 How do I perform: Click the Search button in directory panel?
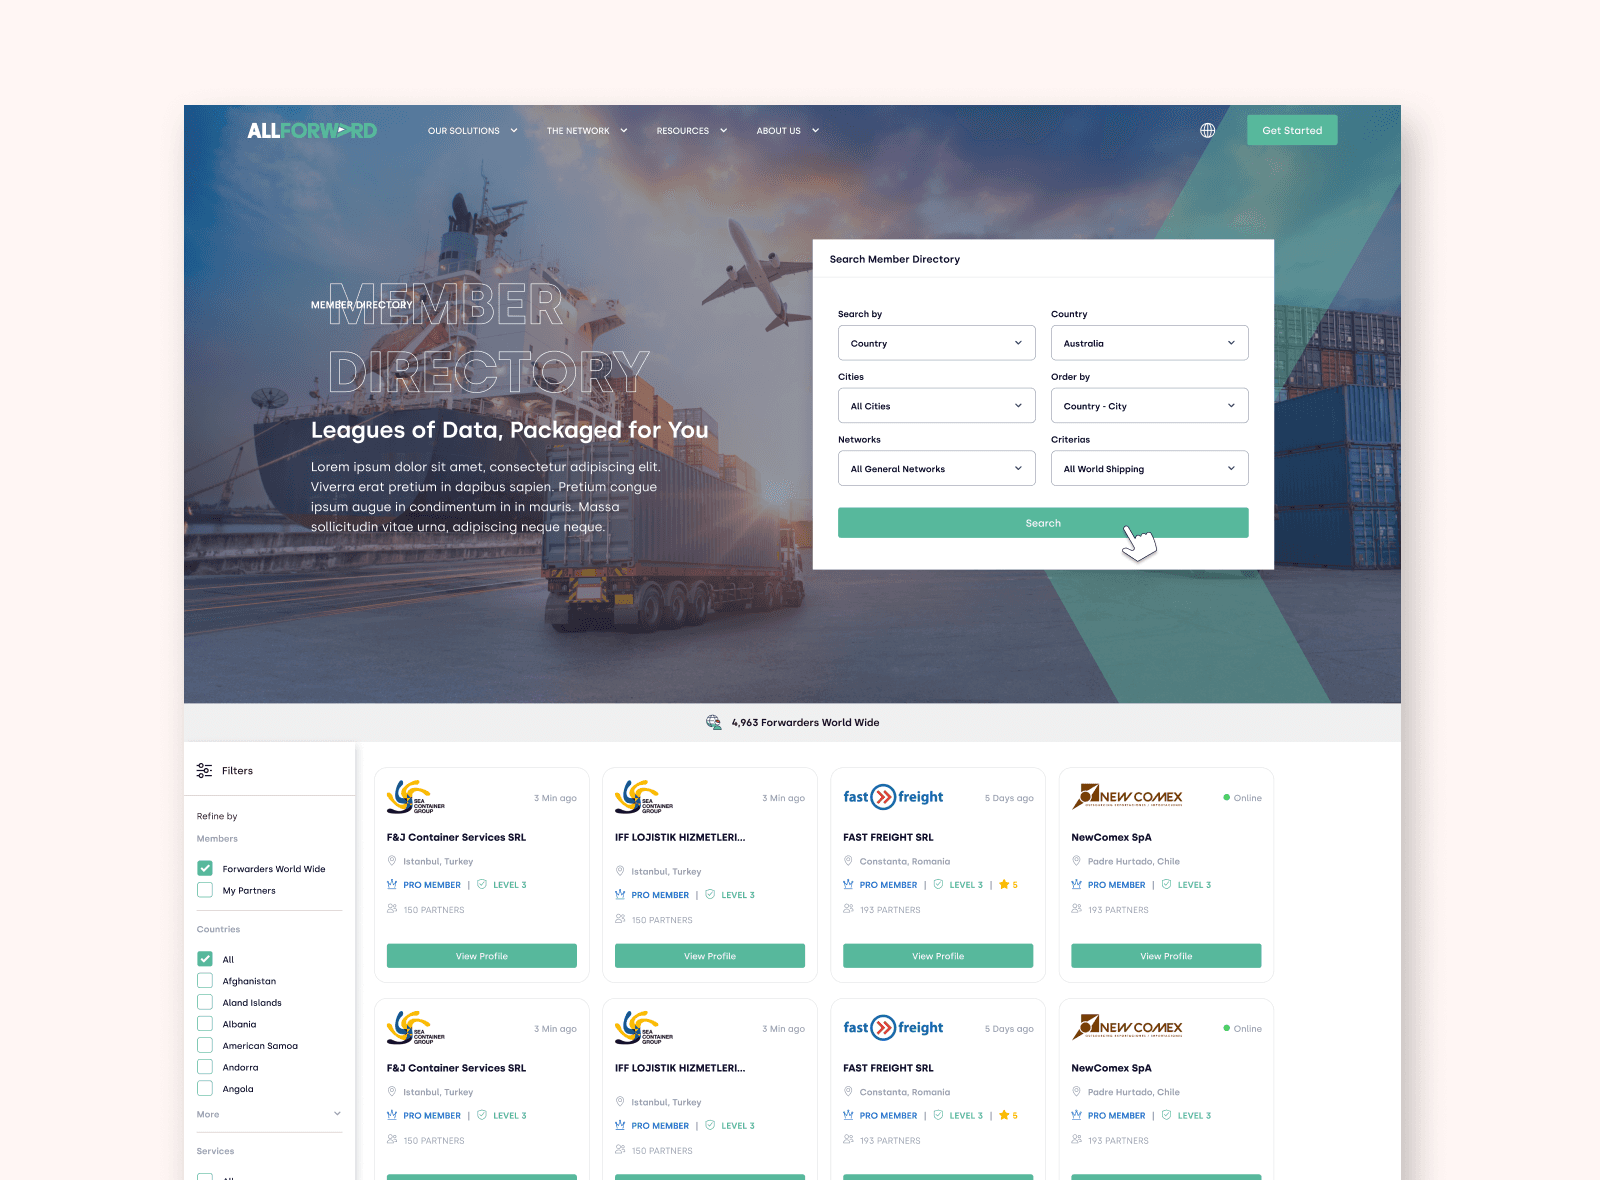(1043, 523)
